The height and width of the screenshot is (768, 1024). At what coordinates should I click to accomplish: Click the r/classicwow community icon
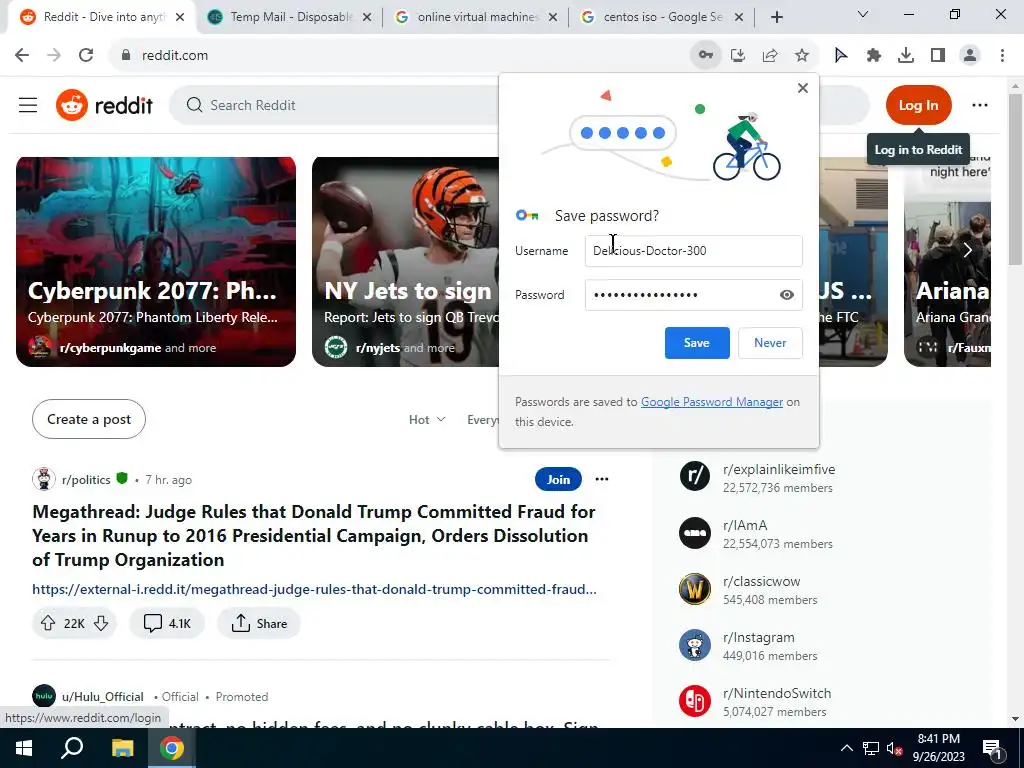695,589
